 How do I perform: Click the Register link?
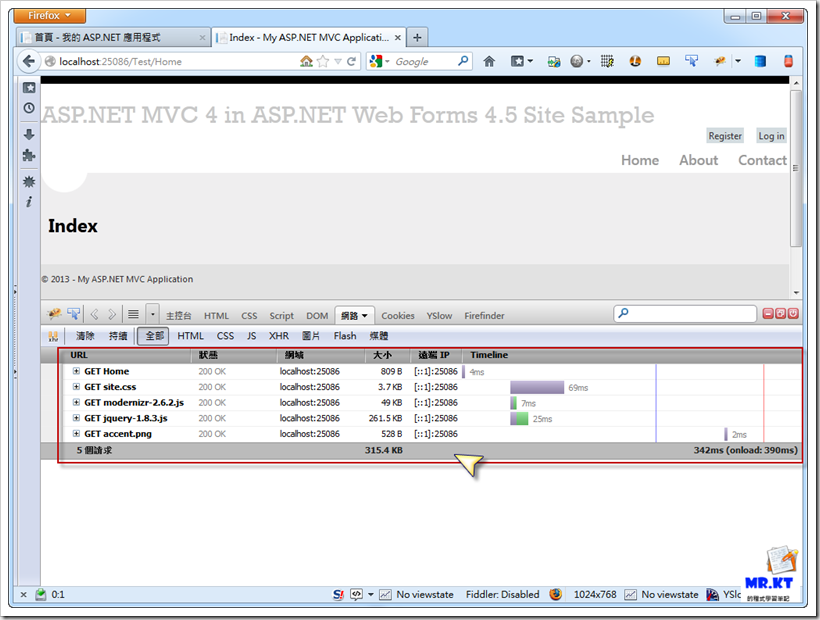[x=725, y=136]
